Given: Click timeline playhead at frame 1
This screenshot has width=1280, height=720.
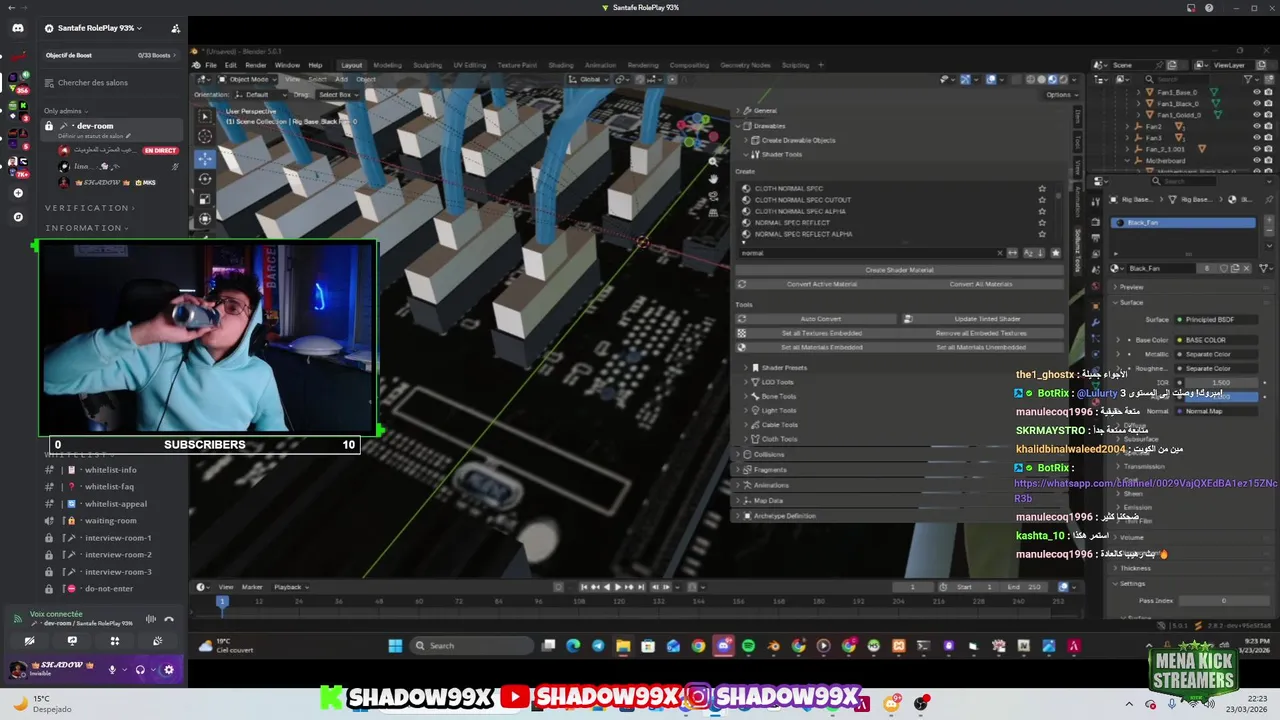Looking at the screenshot, I should tap(222, 601).
